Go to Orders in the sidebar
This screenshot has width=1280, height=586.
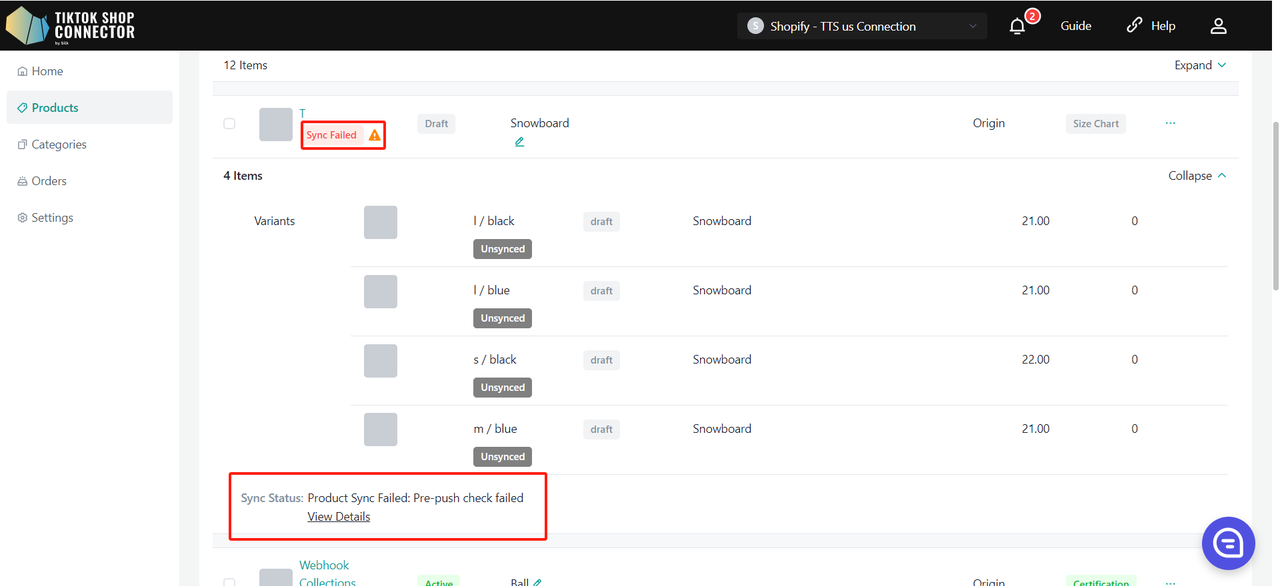click(x=49, y=181)
